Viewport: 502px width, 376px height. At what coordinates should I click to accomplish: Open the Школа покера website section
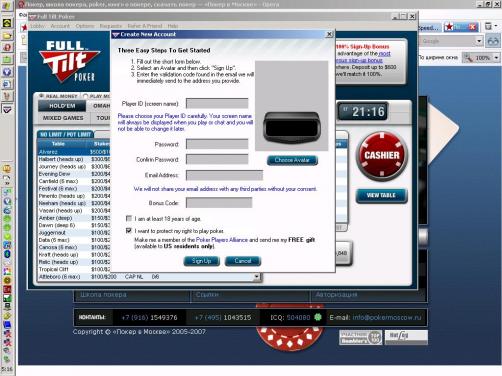tap(103, 295)
